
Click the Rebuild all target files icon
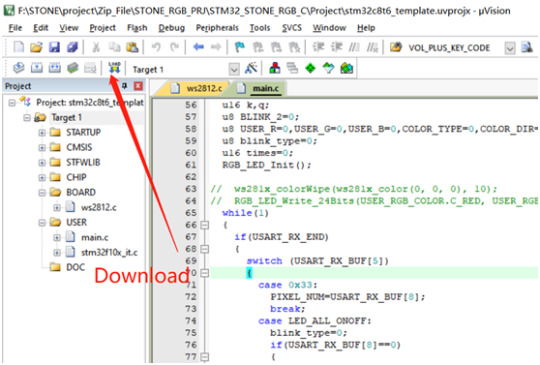[54, 68]
